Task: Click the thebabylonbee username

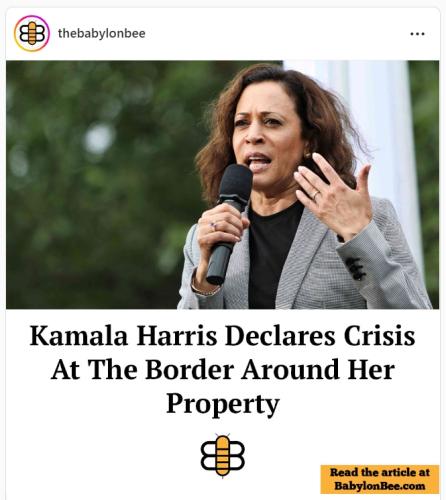Action: 101,33
